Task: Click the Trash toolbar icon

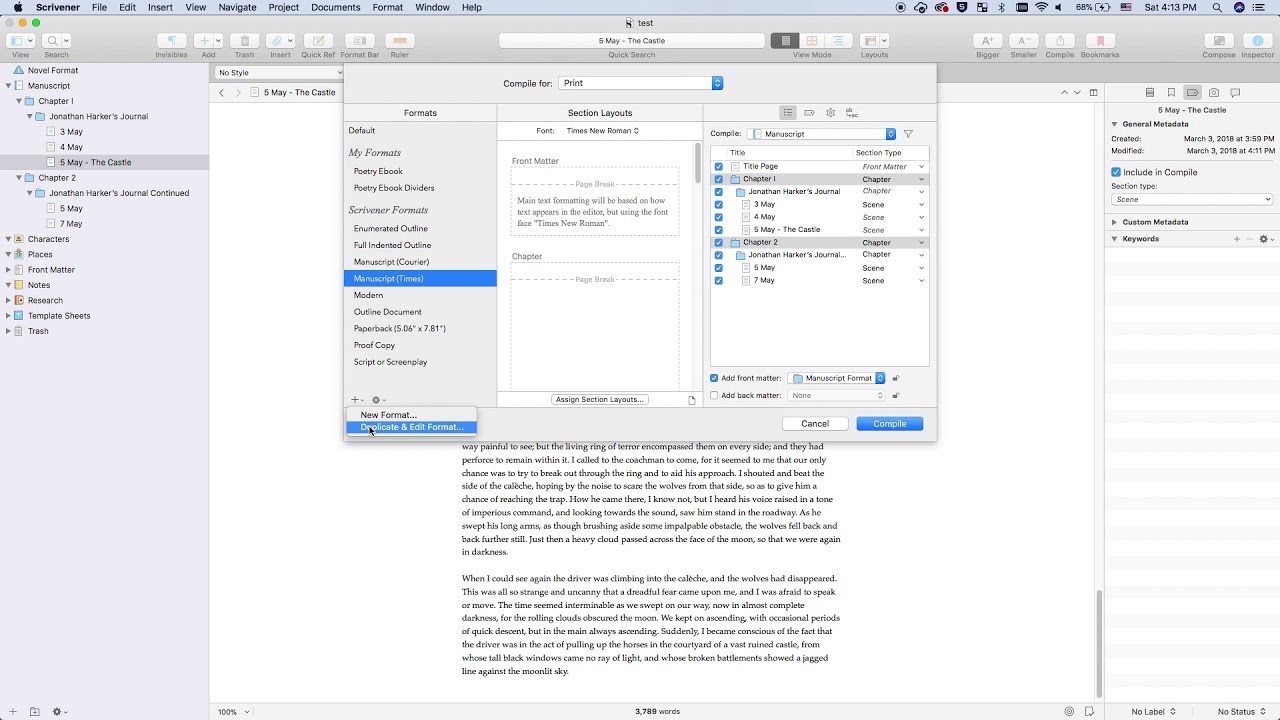Action: 244,41
